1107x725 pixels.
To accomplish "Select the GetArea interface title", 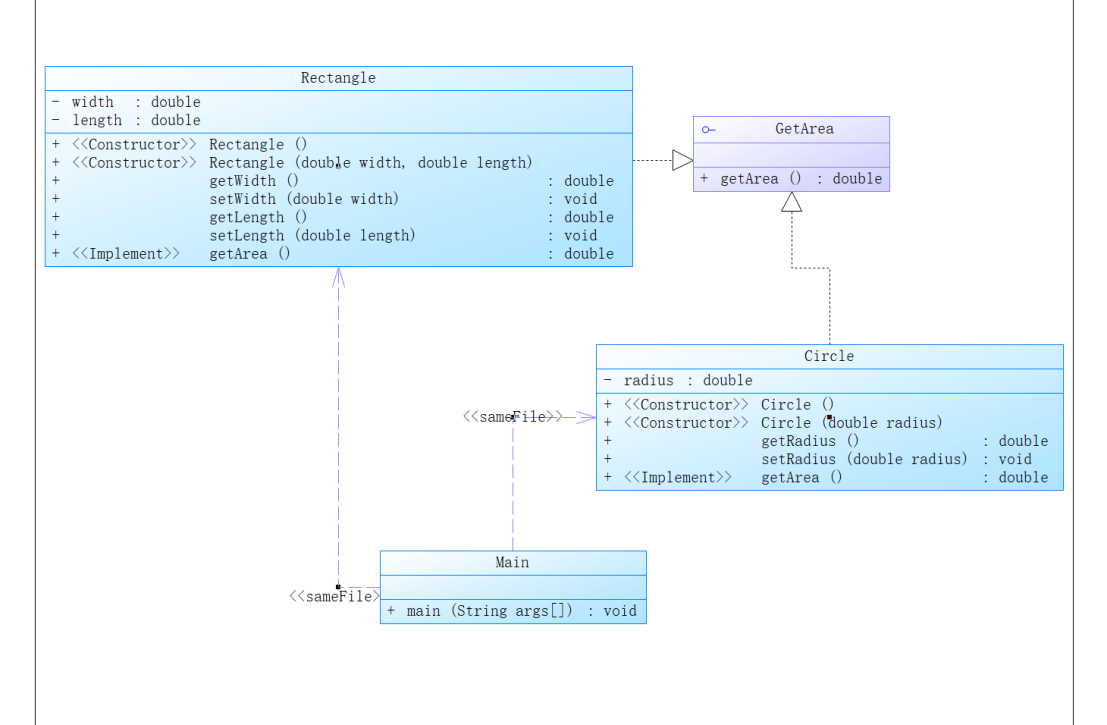I will point(804,128).
